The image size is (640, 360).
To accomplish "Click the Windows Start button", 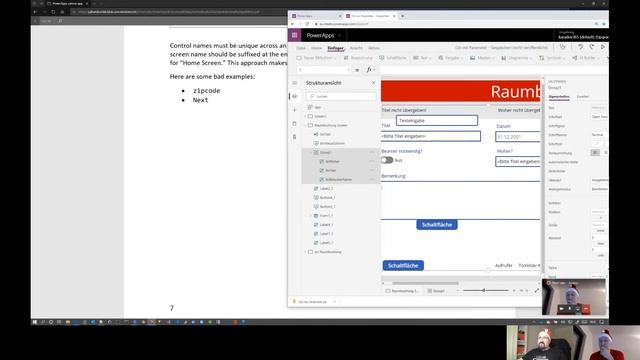I will (35, 322).
